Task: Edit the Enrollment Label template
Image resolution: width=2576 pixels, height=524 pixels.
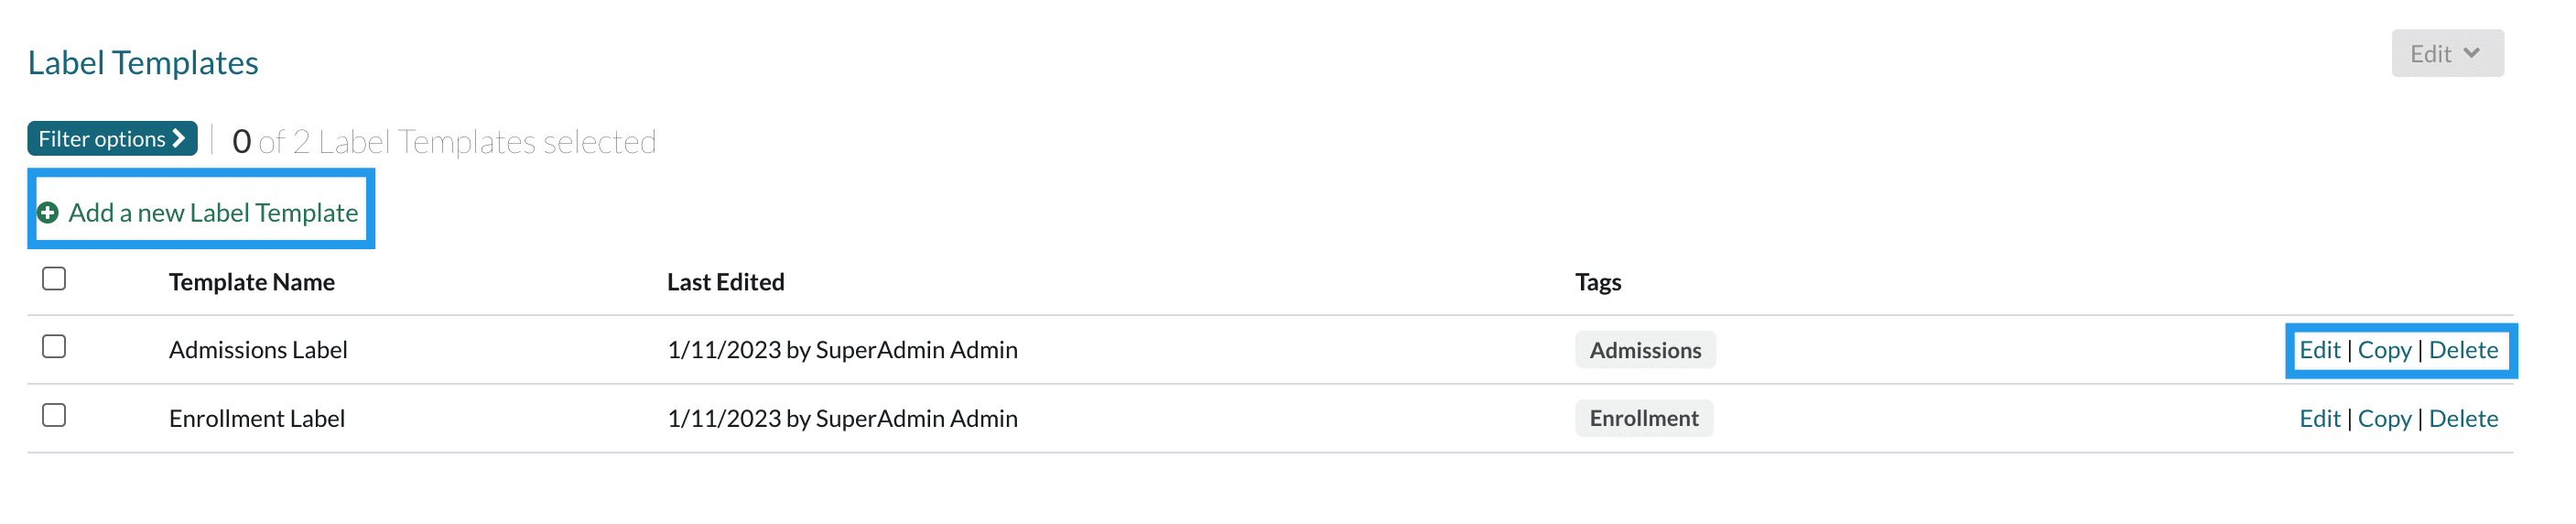Action: [2318, 419]
